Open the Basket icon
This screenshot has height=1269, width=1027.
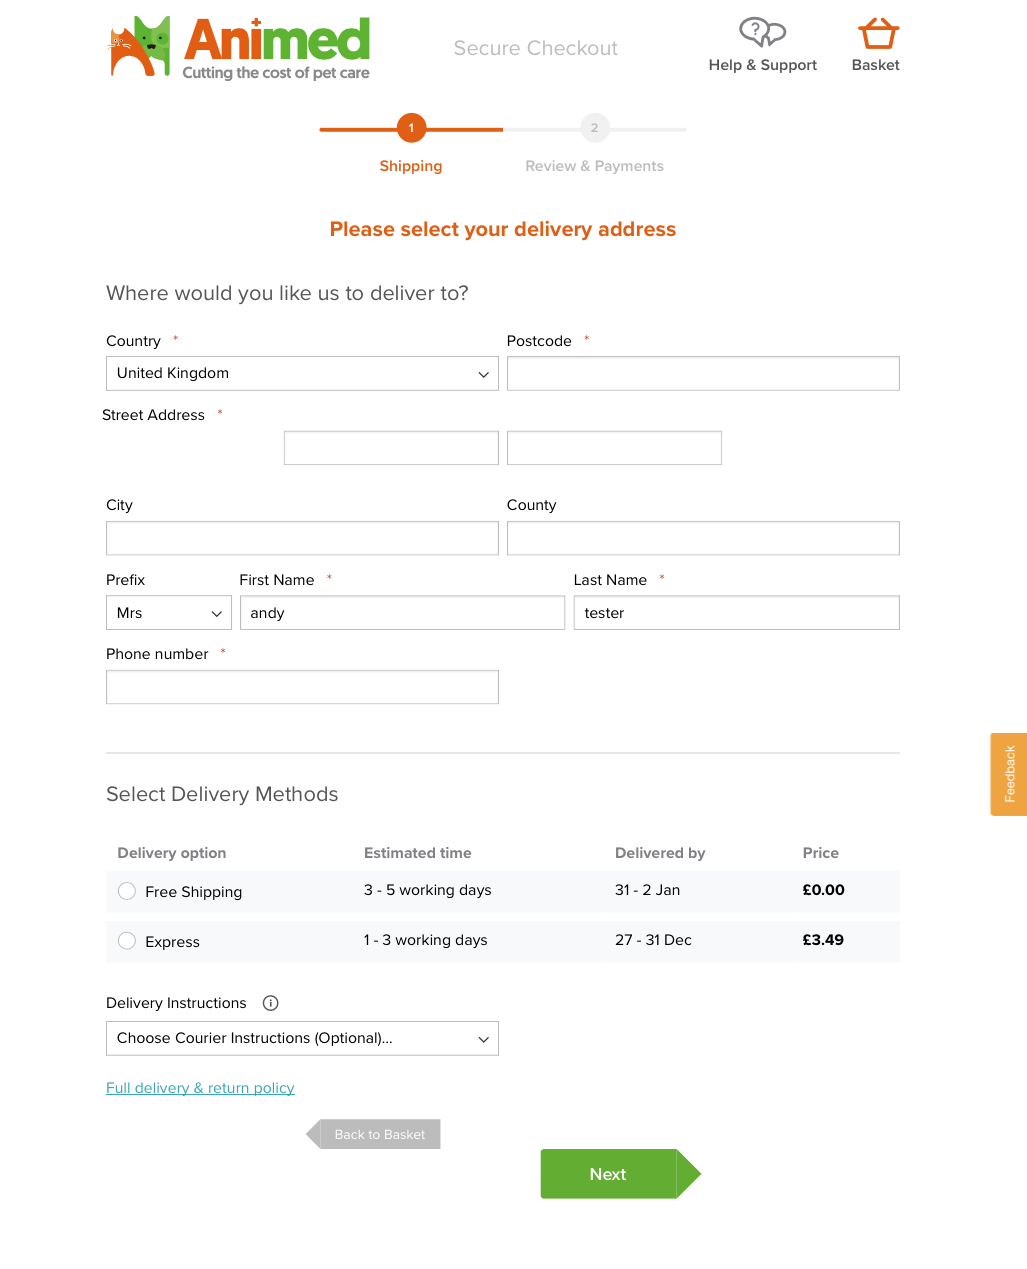point(878,34)
